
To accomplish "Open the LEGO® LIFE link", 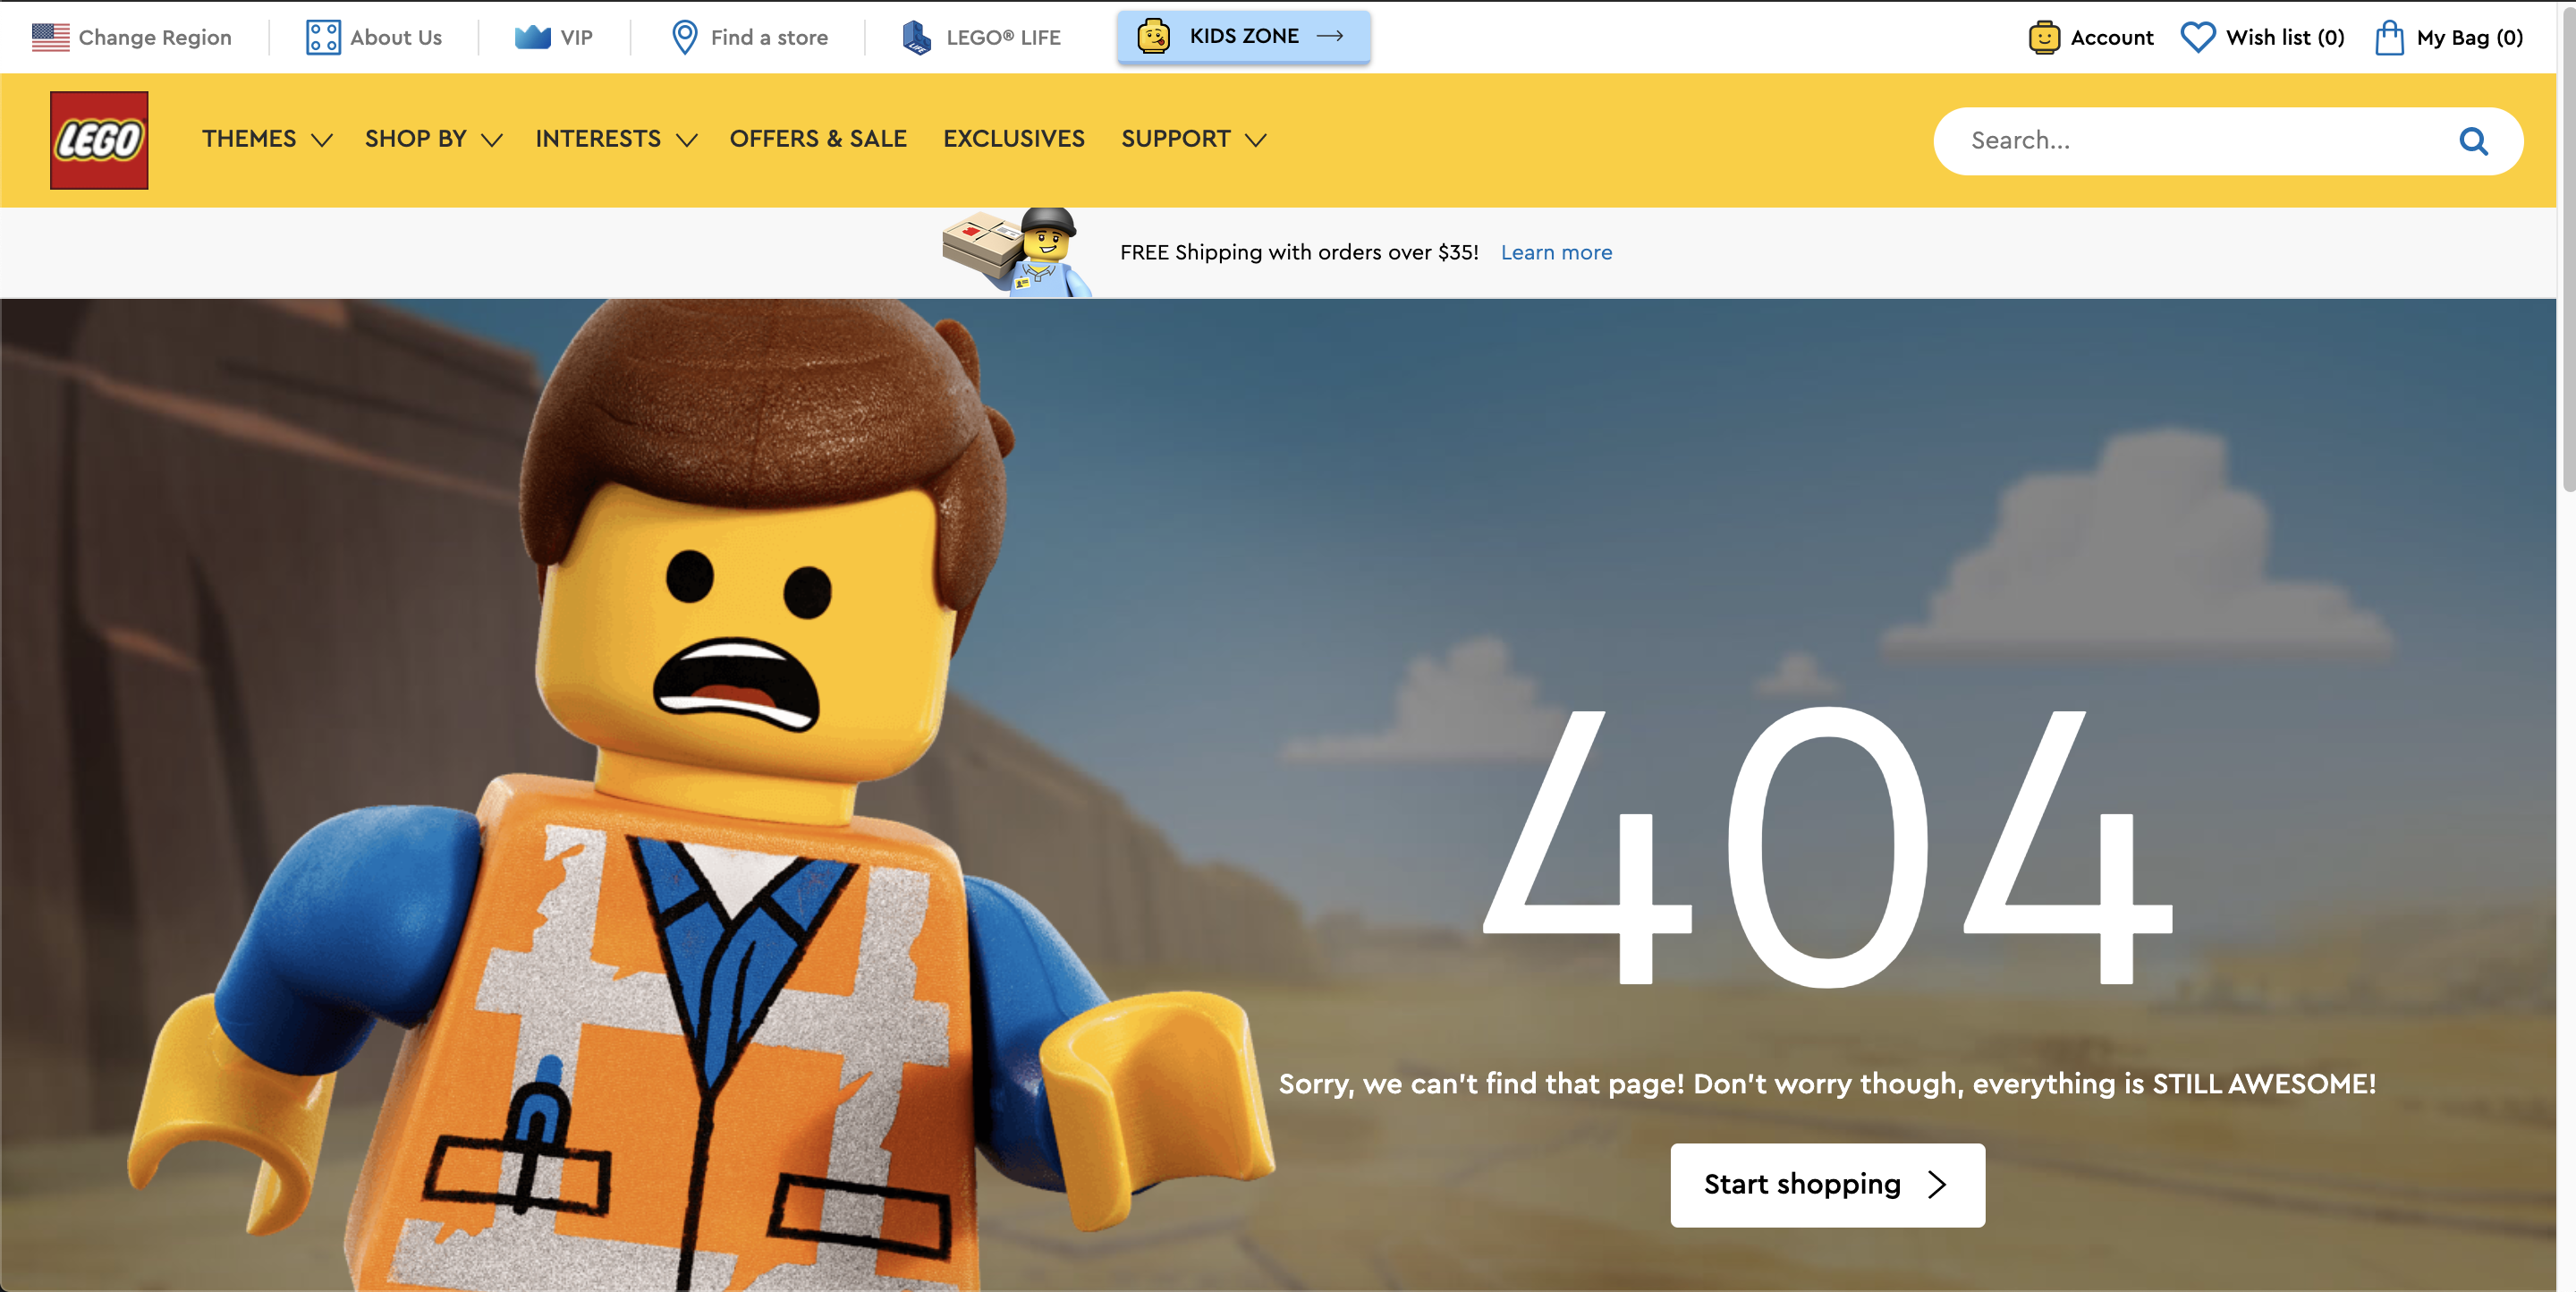I will click(x=981, y=37).
